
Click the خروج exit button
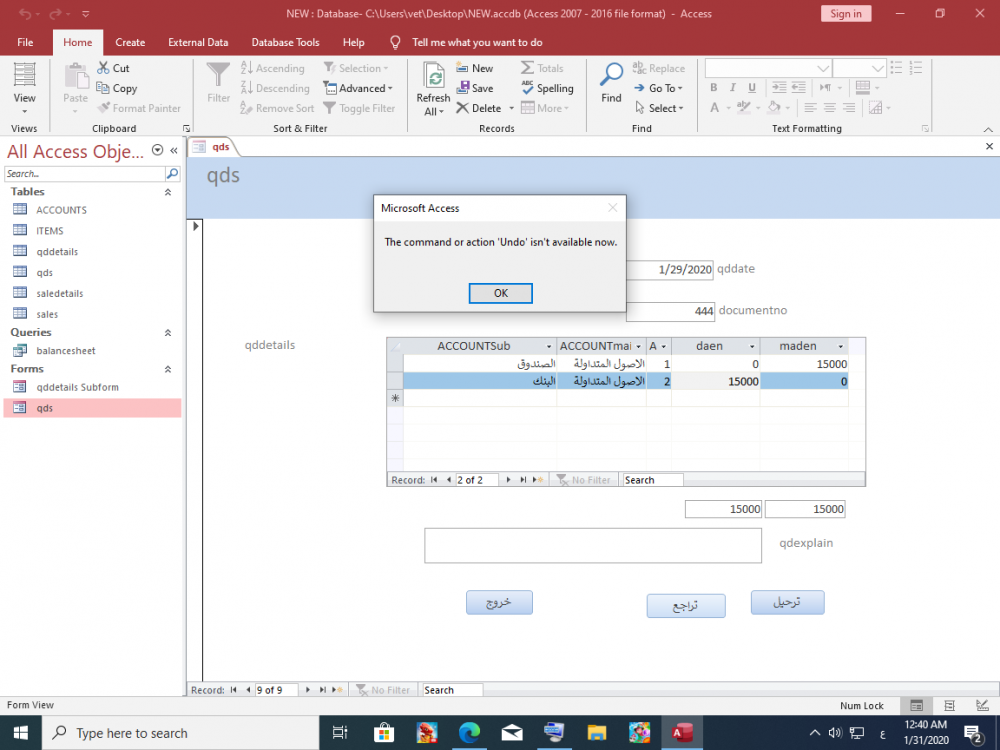click(499, 603)
